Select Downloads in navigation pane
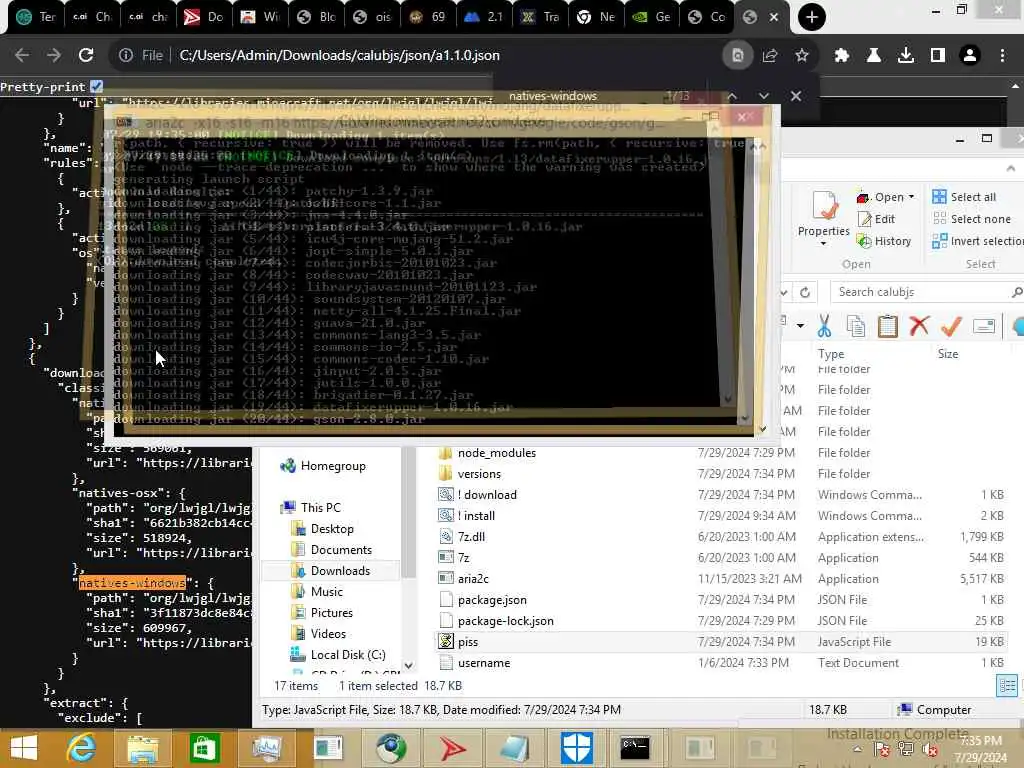The width and height of the screenshot is (1024, 768). point(330,570)
